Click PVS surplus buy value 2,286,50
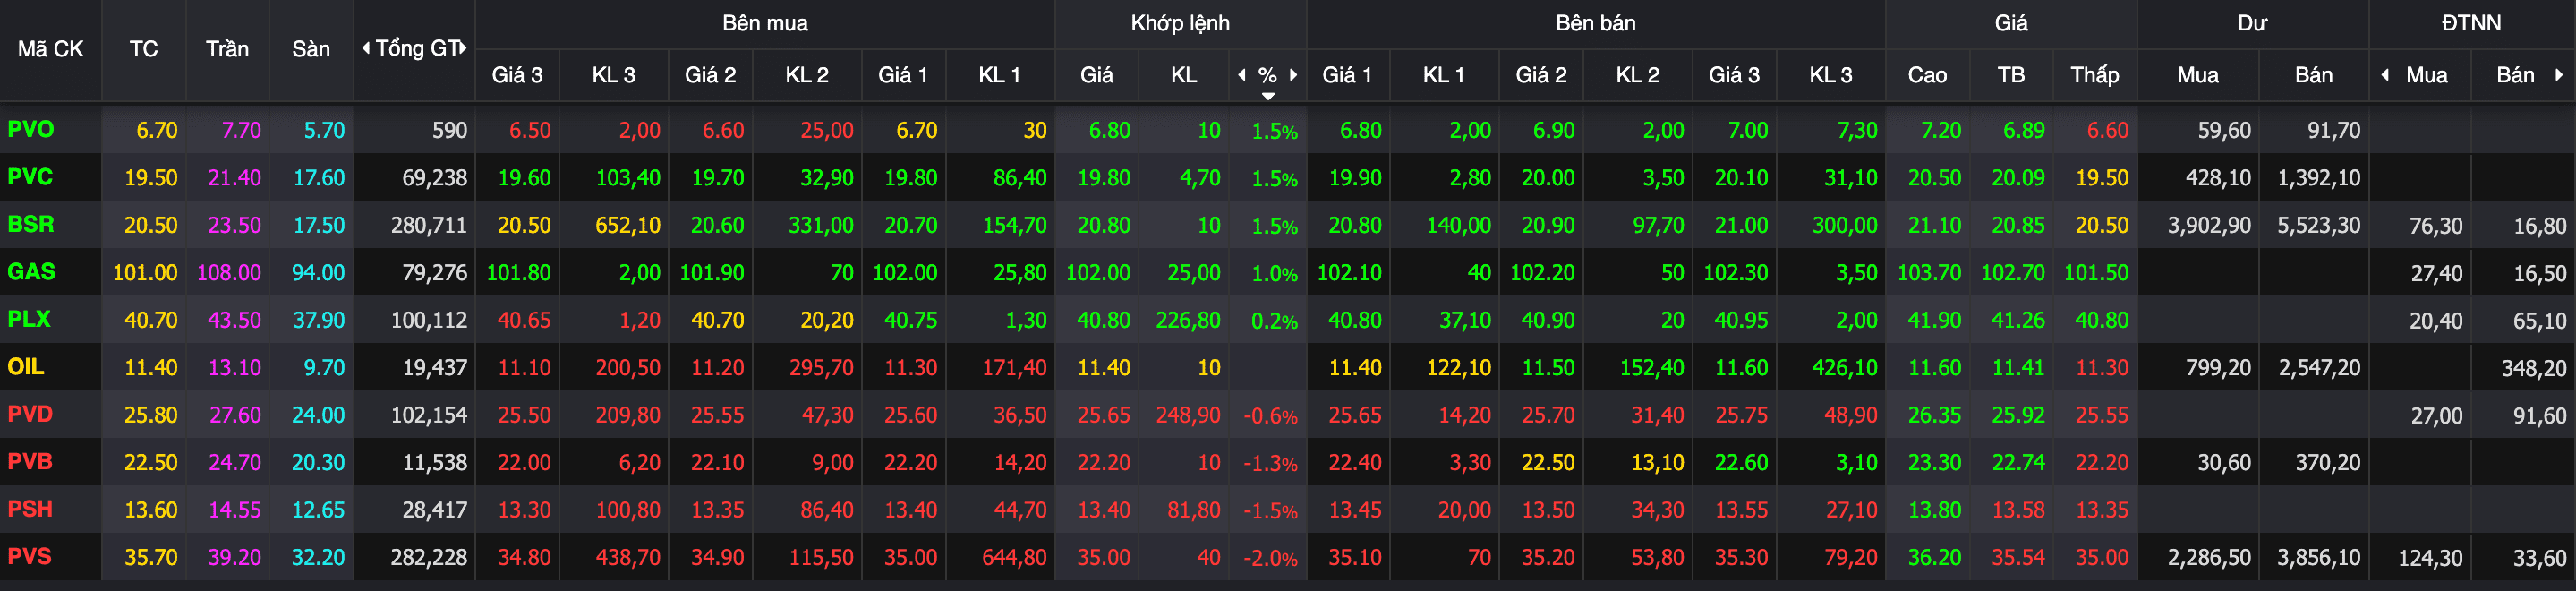The height and width of the screenshot is (591, 2576). click(x=2209, y=558)
